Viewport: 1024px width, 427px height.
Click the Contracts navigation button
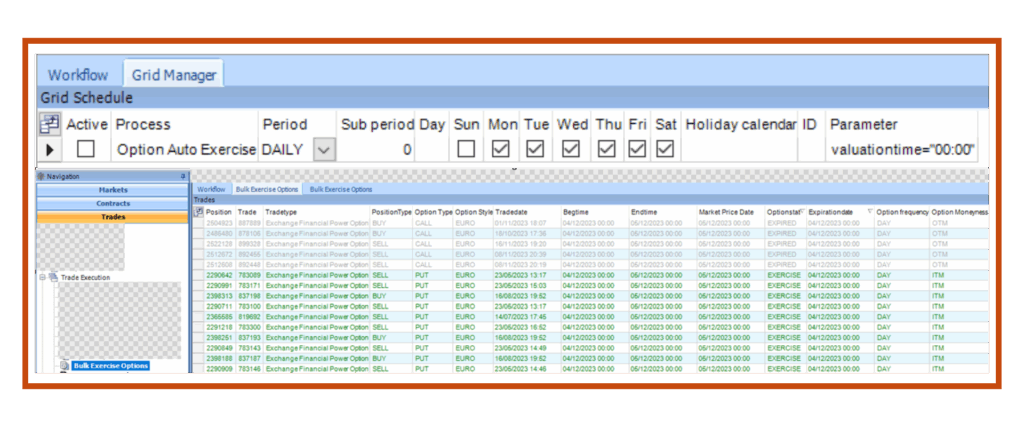click(x=112, y=202)
